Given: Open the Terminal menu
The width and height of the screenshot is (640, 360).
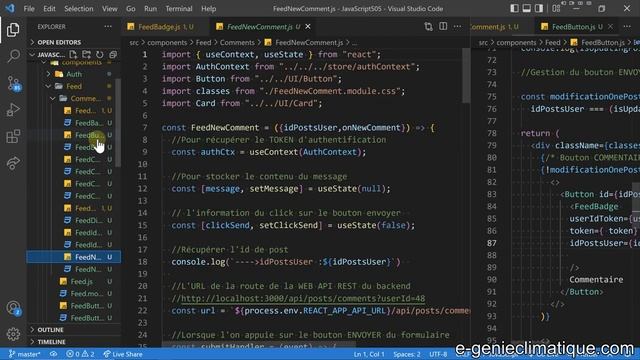Looking at the screenshot, I should tap(179, 9).
